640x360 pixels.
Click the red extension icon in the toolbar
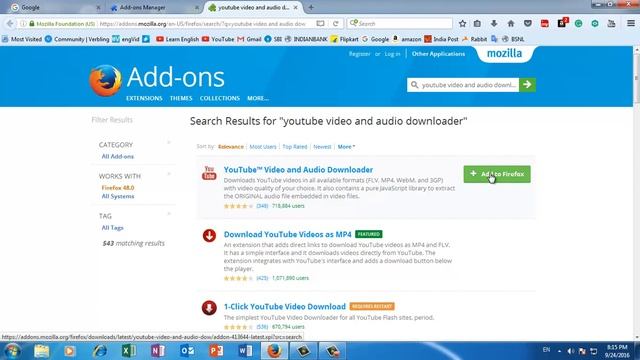(x=544, y=24)
